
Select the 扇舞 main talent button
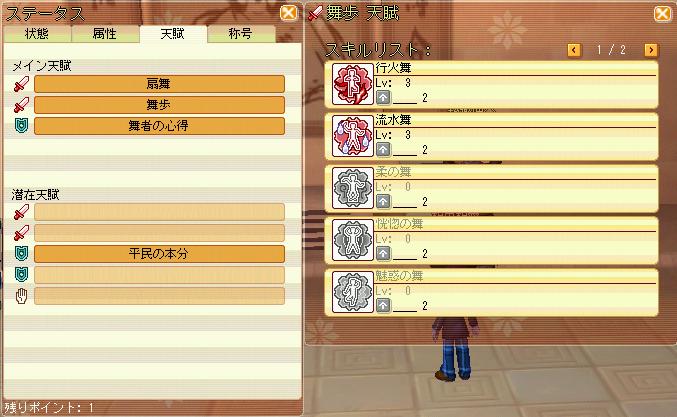[159, 84]
